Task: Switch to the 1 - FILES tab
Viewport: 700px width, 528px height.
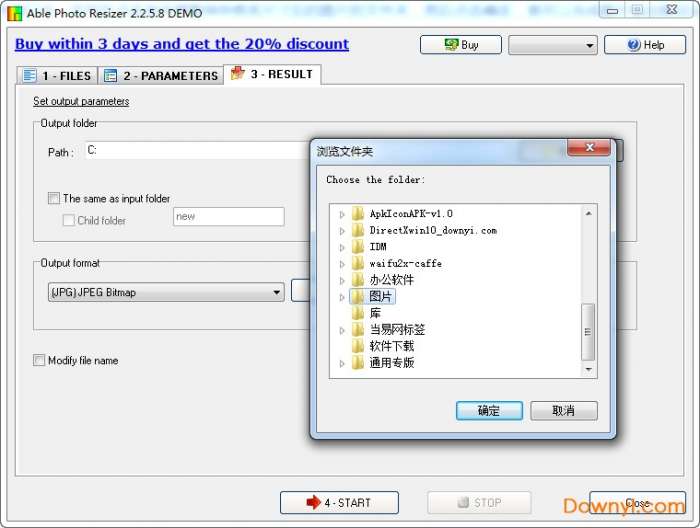Action: 57,75
